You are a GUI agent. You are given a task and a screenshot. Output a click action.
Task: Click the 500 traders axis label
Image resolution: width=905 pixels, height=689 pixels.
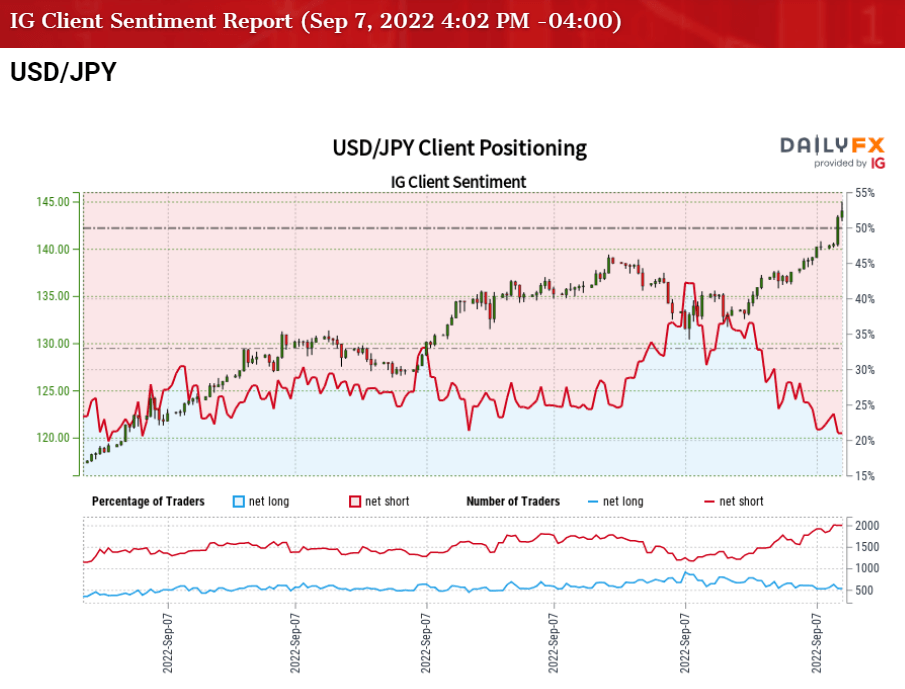[x=864, y=590]
